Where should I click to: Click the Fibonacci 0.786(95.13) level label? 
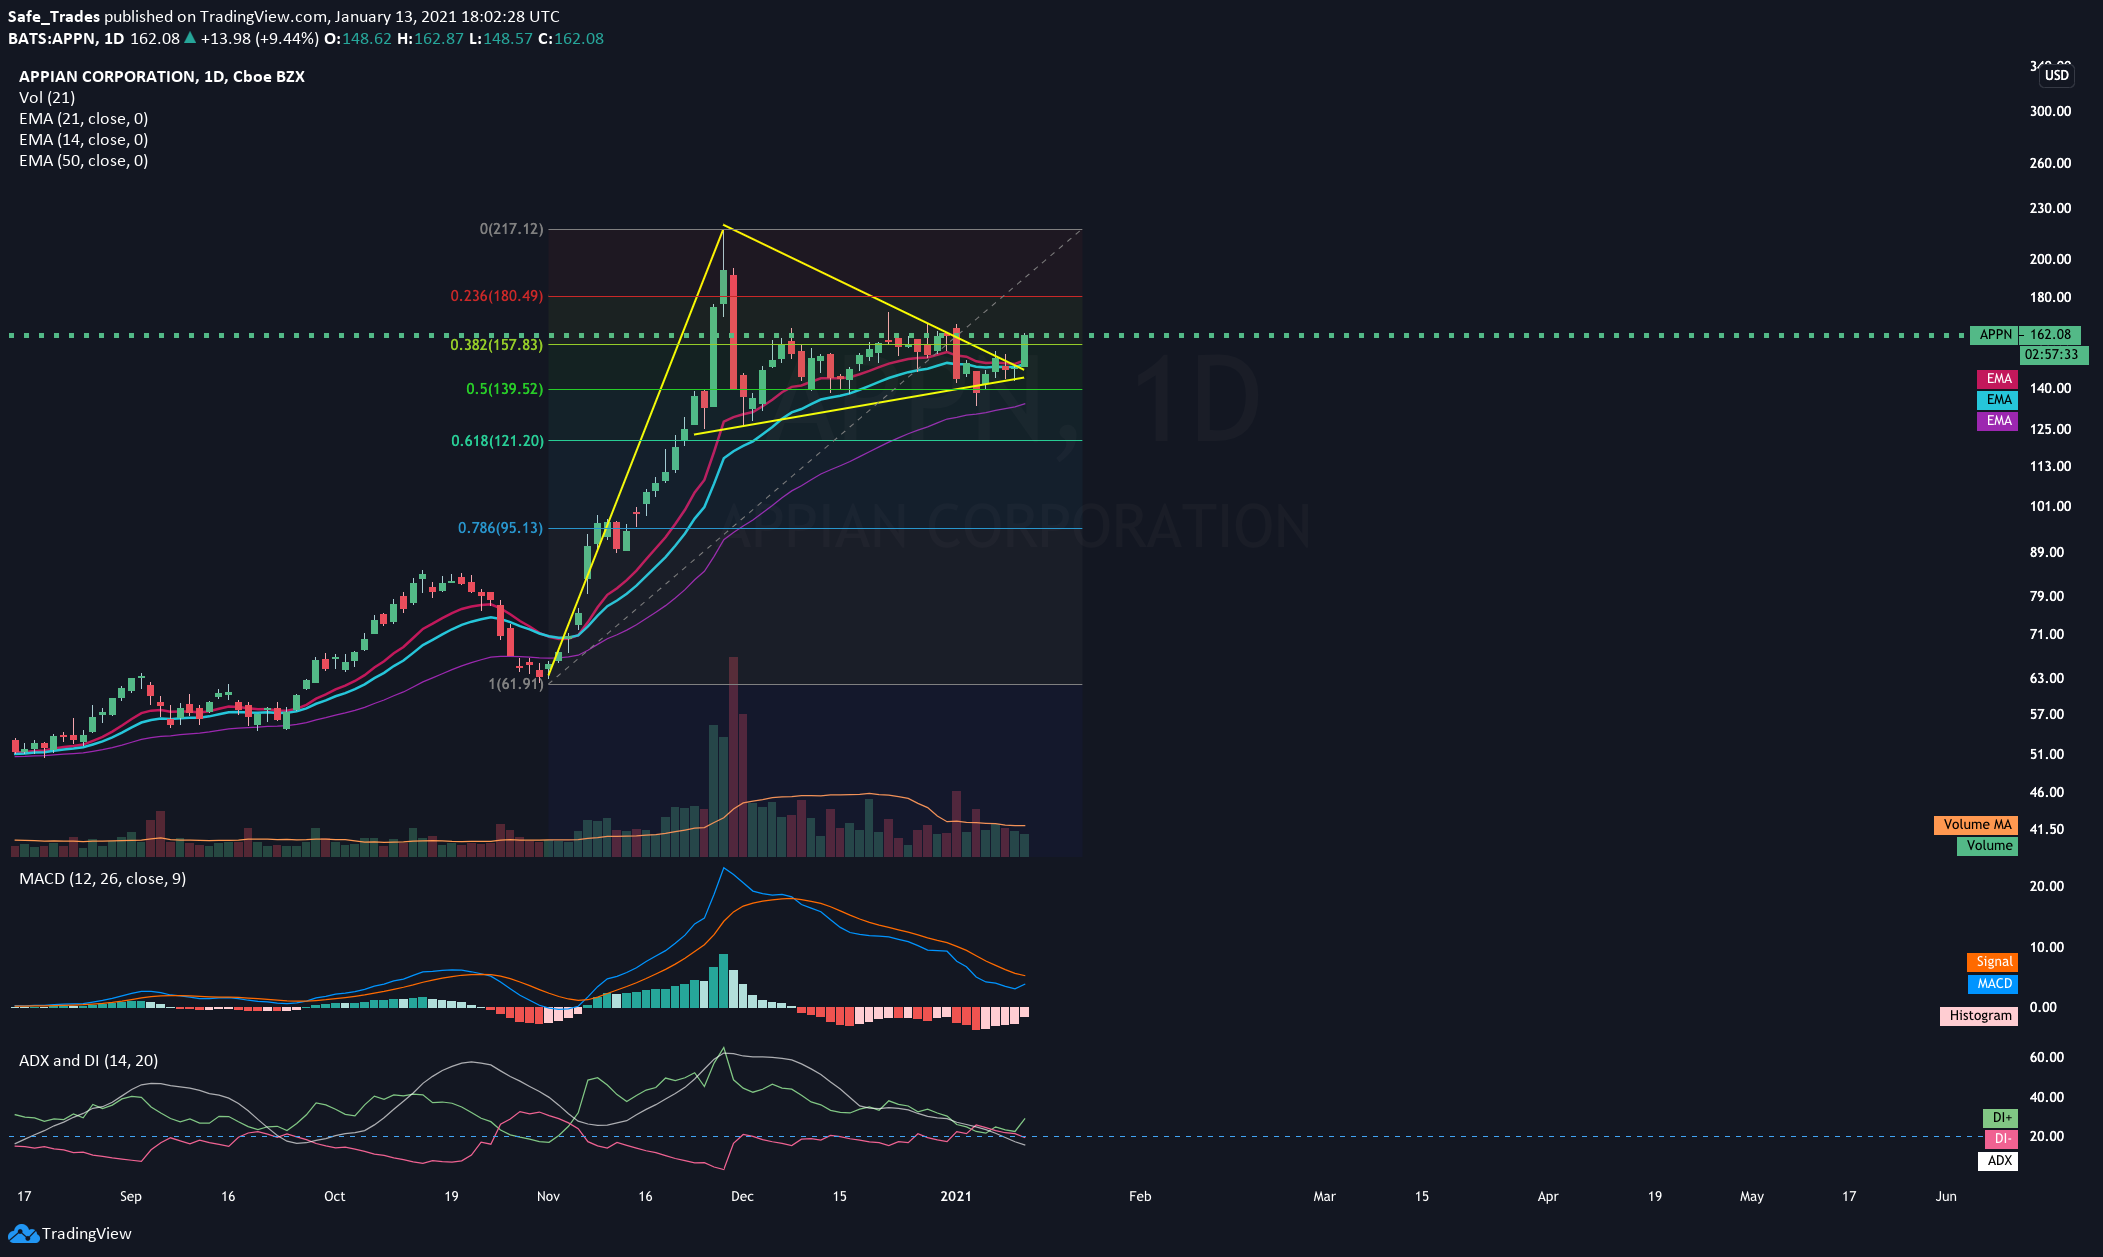(x=500, y=528)
